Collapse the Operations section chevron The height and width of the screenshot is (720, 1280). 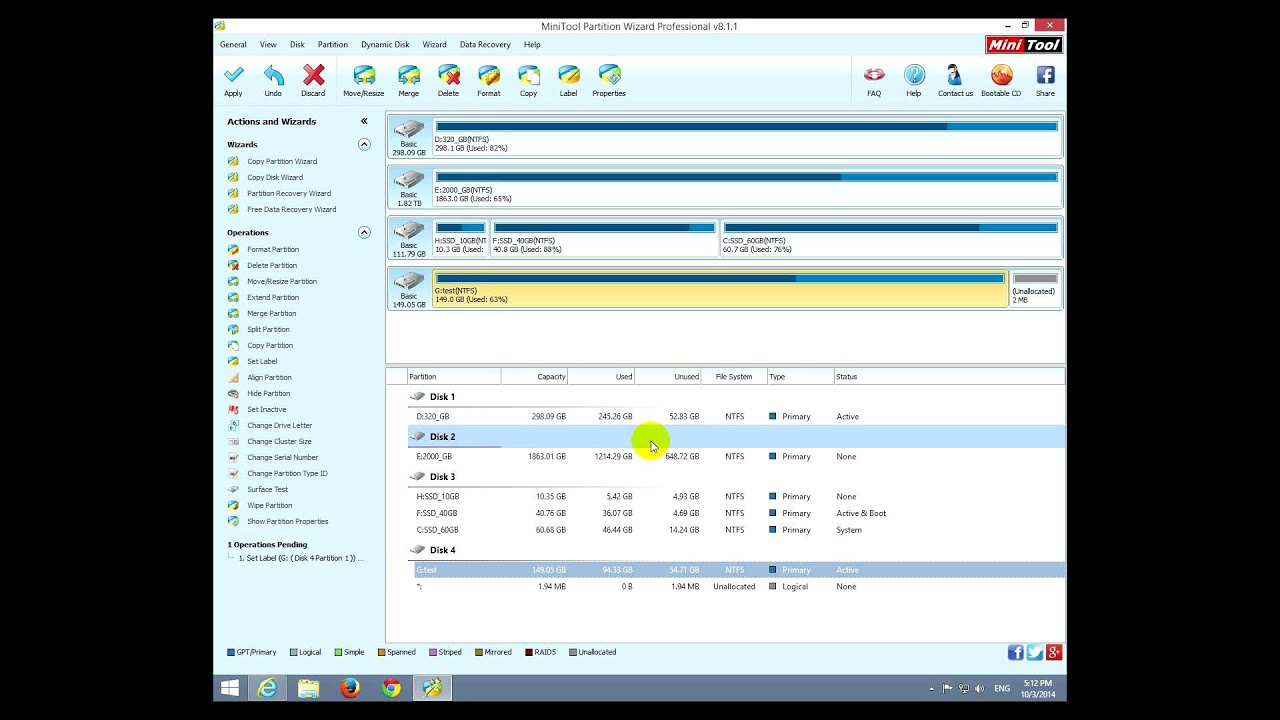(364, 232)
